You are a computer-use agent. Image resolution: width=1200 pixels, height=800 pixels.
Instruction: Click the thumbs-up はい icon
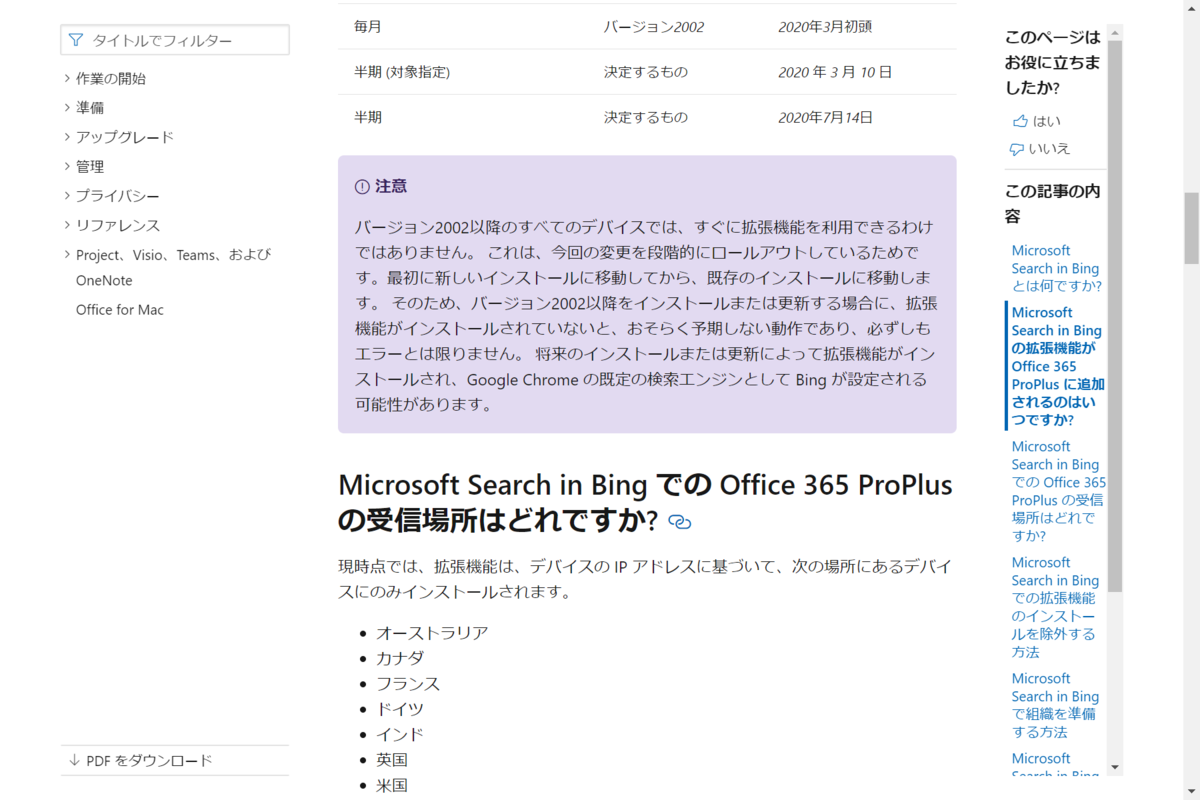1020,121
